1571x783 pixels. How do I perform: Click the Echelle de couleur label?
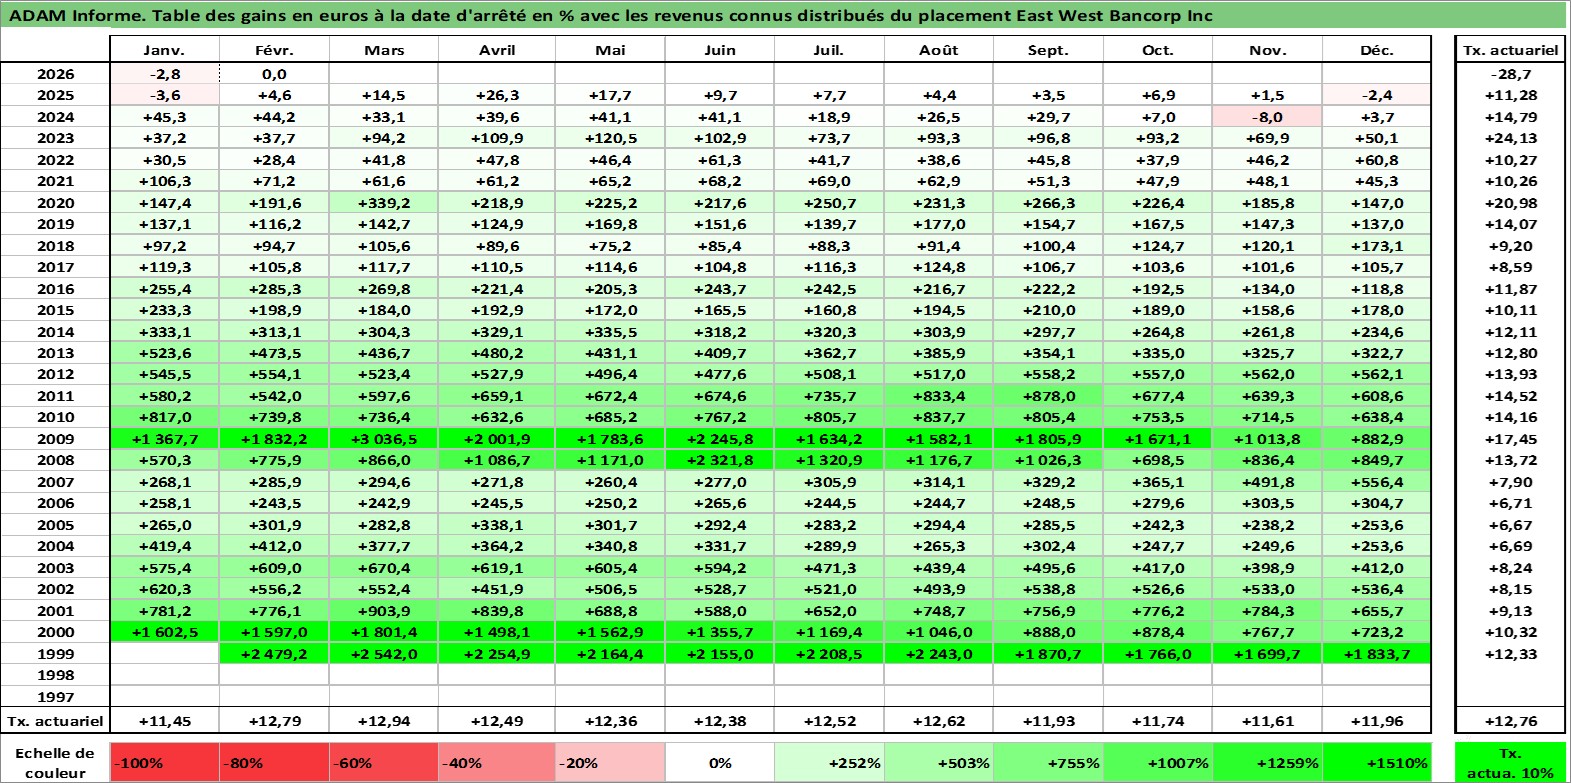tap(55, 762)
